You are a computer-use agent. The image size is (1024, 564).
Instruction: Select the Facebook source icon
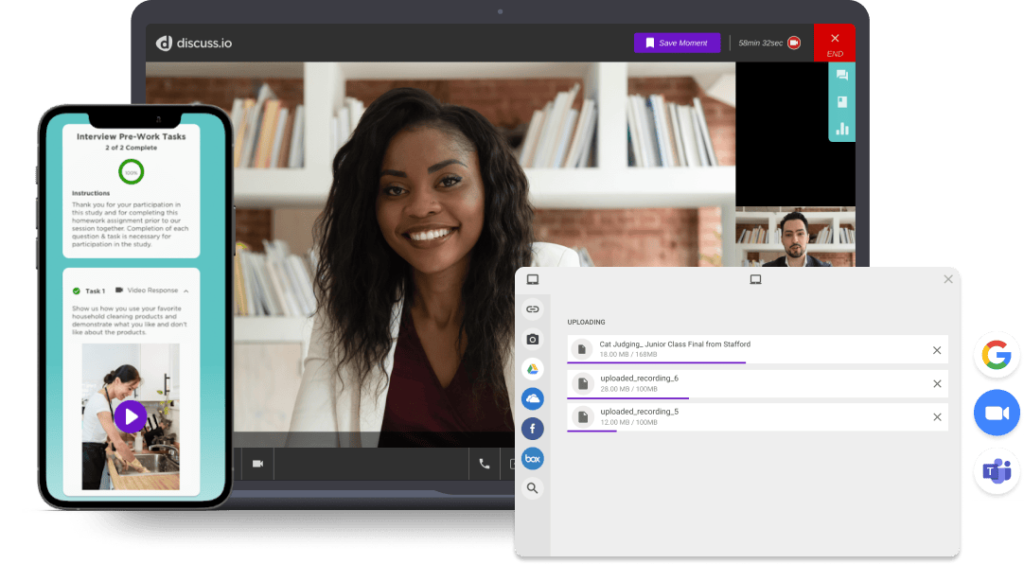pos(533,429)
